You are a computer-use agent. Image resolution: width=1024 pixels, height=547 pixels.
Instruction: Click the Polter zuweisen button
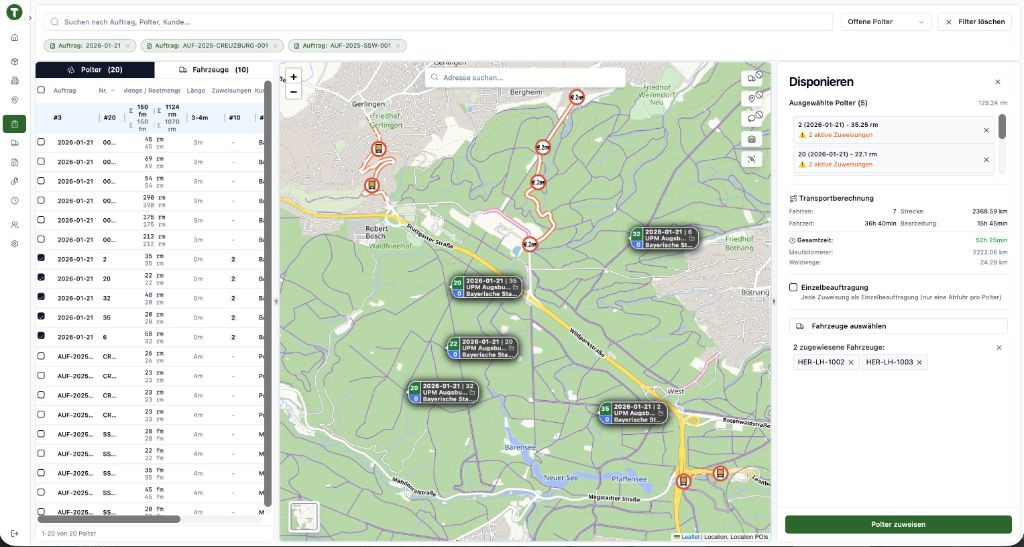pos(897,524)
